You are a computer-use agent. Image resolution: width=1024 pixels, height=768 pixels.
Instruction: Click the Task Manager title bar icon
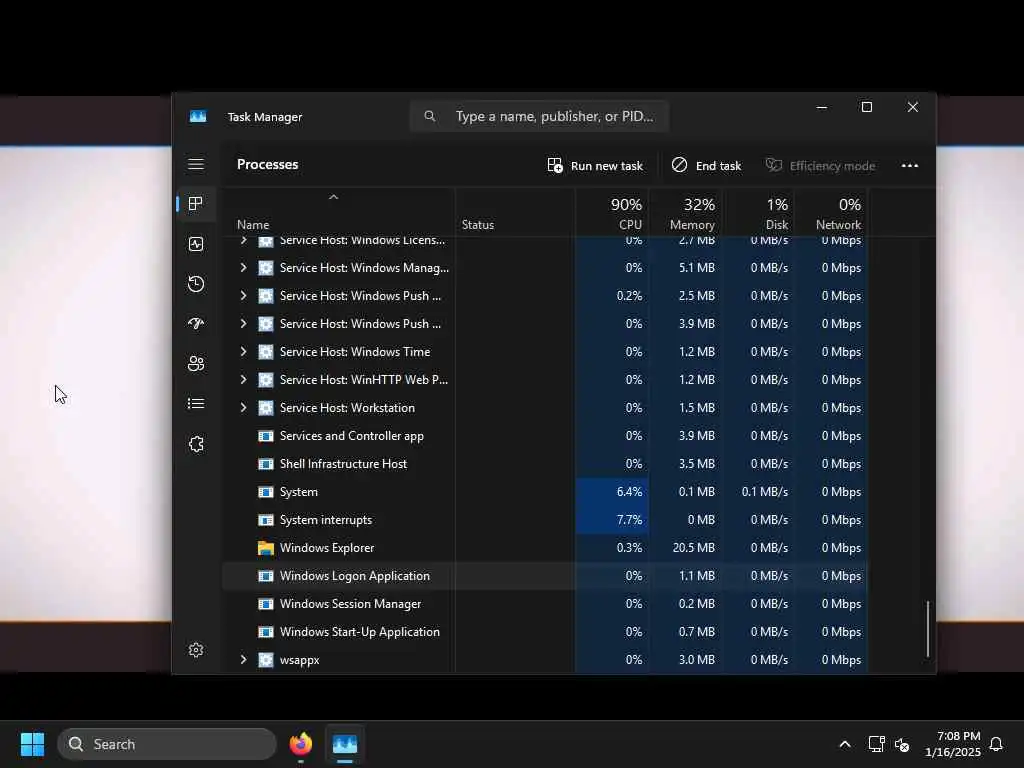pyautogui.click(x=198, y=116)
